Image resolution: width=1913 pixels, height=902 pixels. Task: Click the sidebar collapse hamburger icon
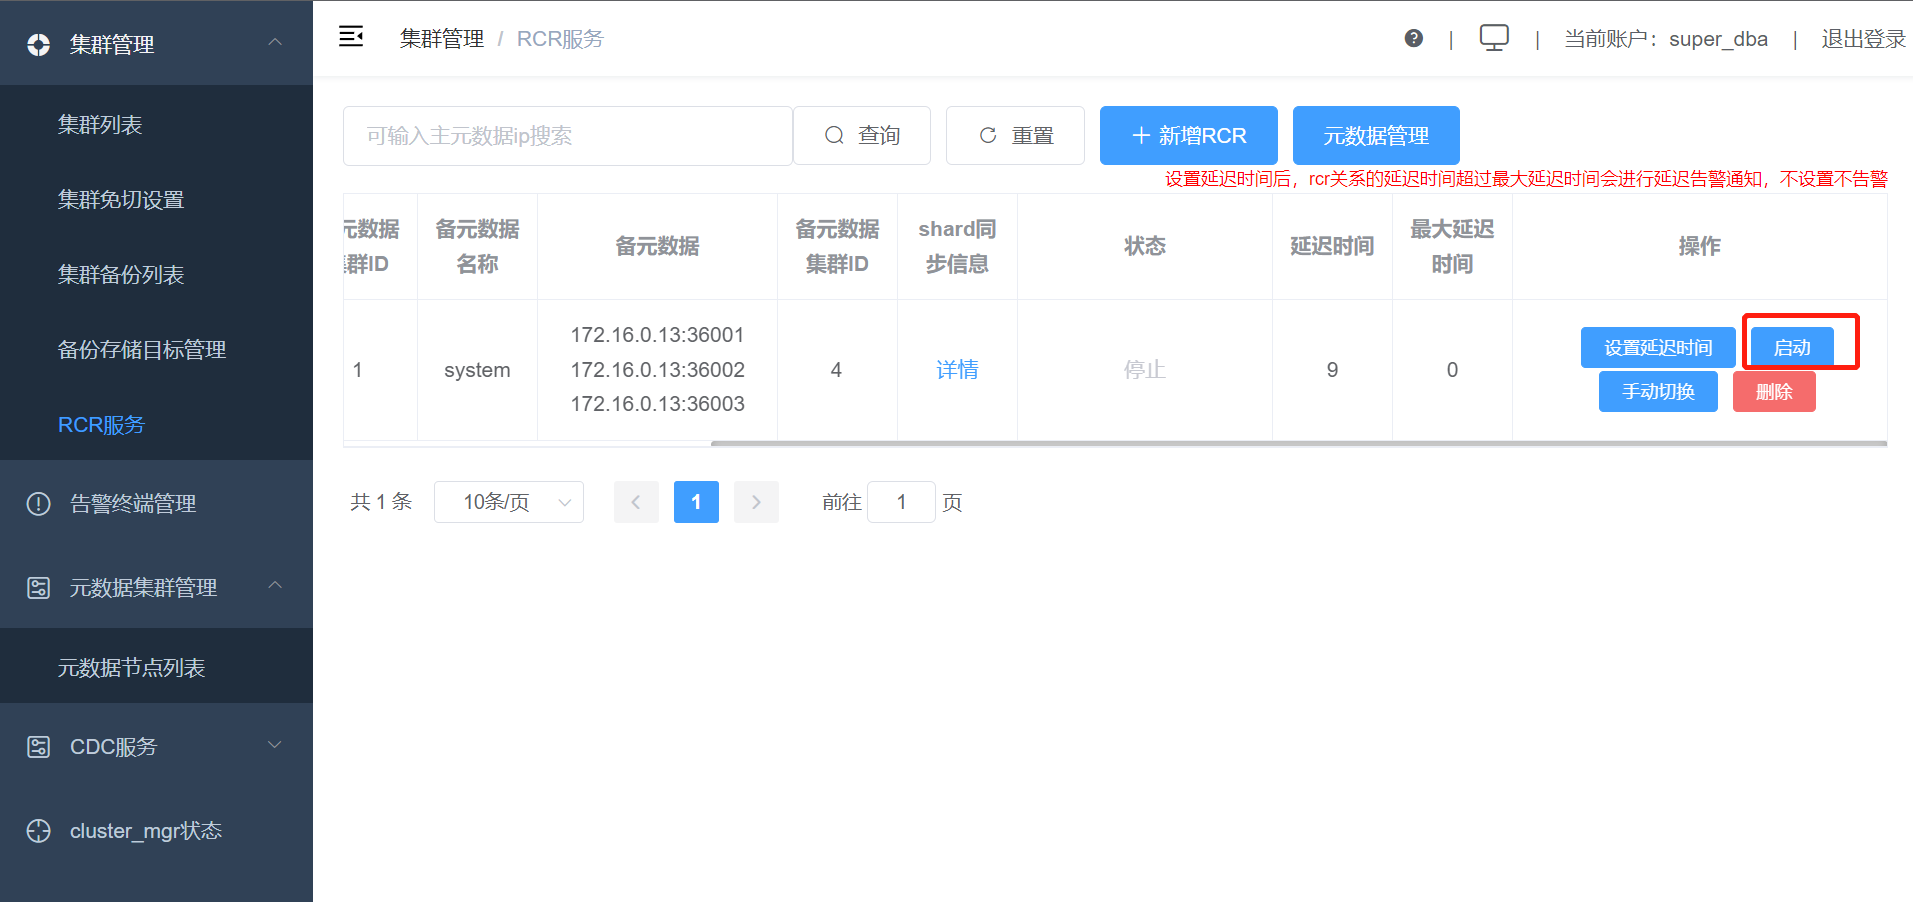pos(351,37)
